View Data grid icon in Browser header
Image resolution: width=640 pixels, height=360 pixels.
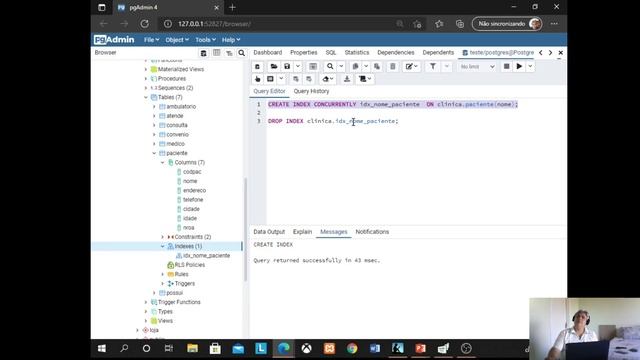coord(216,53)
